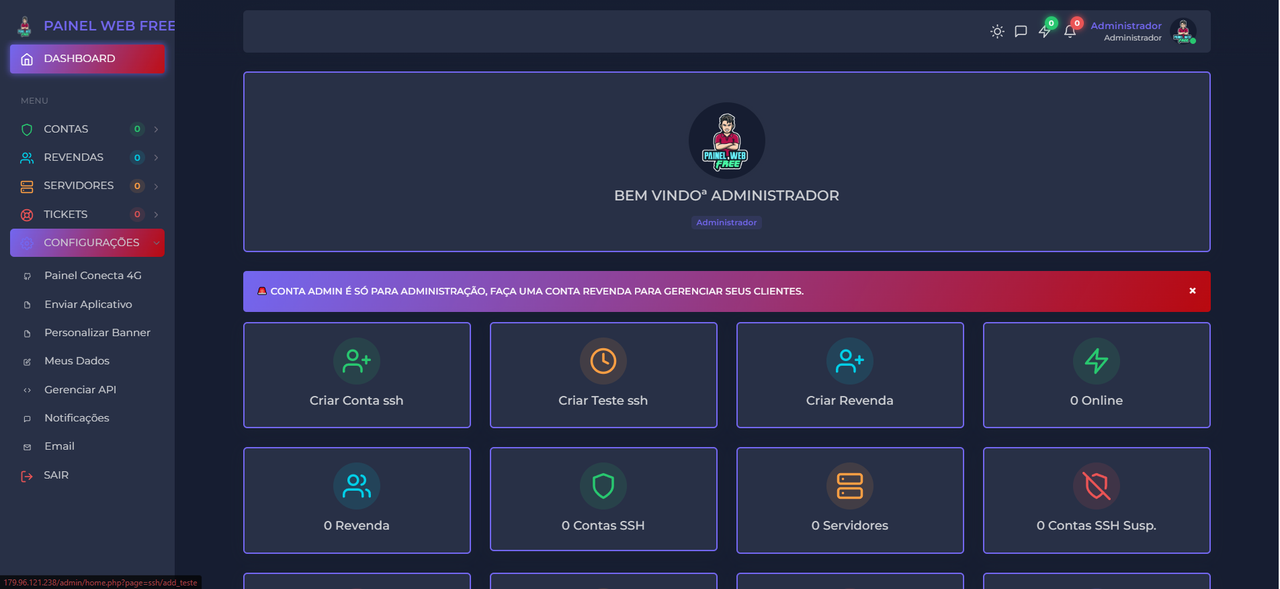Open the lightning online-users icon in header
The image size is (1280, 589).
[1045, 31]
